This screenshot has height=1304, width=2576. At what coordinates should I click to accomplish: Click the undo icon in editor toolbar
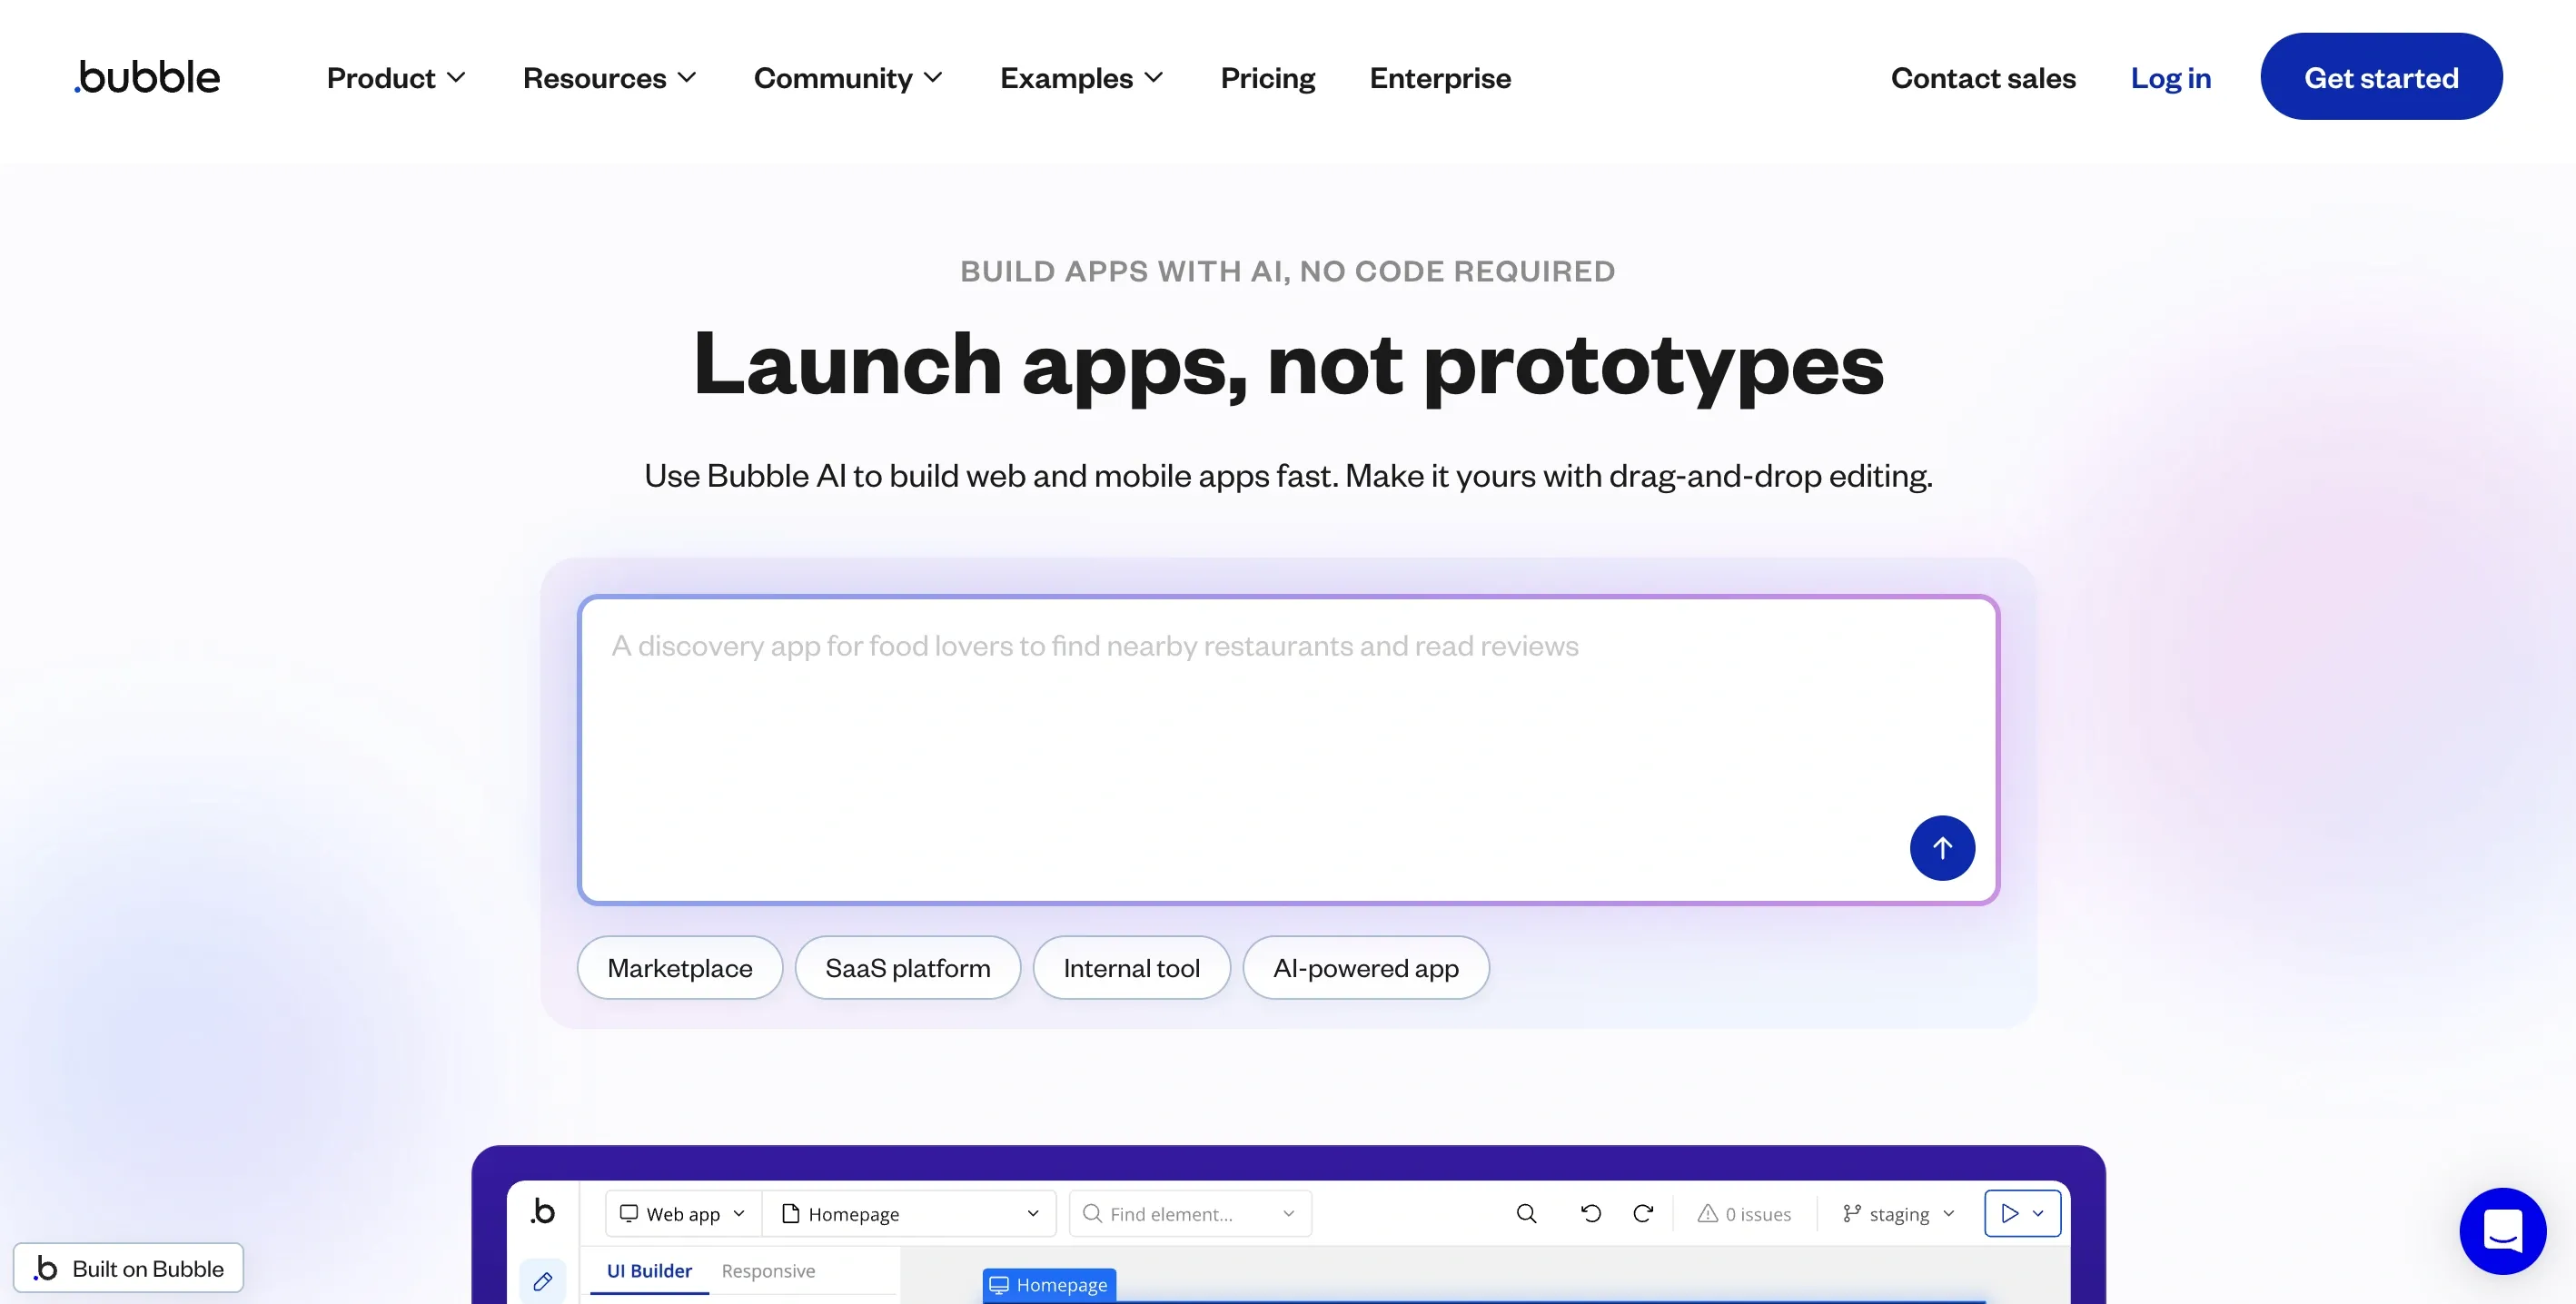(x=1590, y=1213)
